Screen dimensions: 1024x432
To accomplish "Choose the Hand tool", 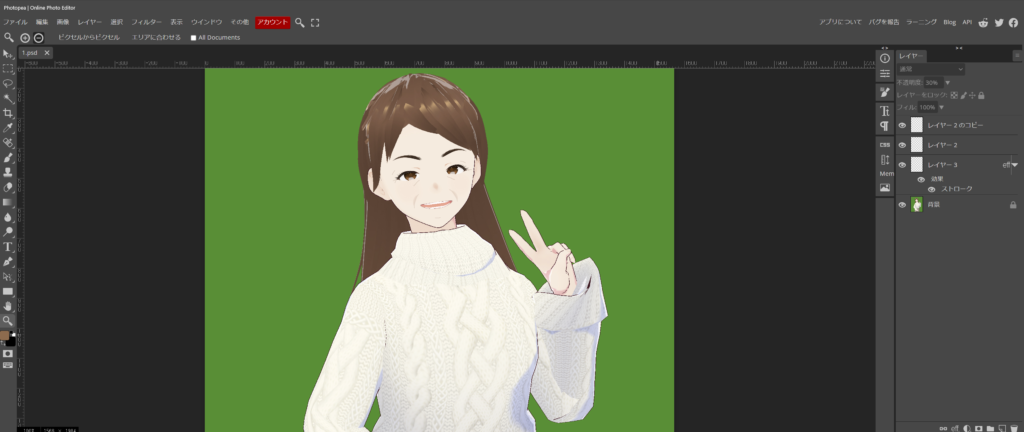I will (x=8, y=305).
